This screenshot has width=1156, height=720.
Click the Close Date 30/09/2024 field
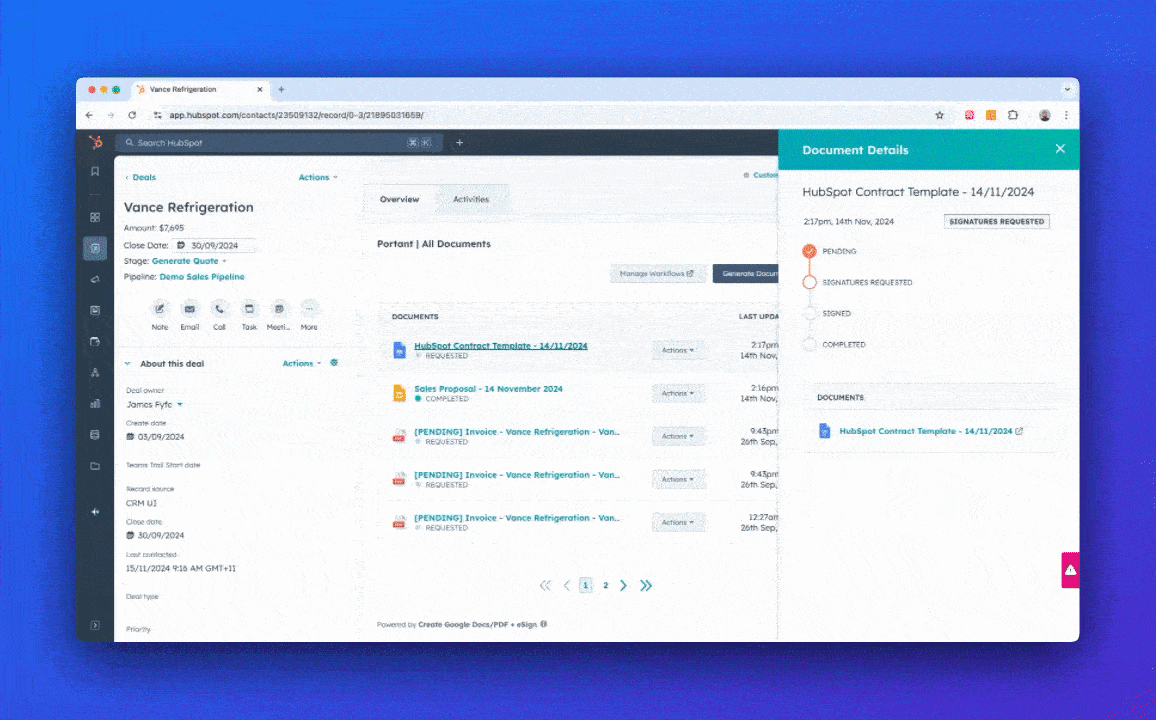(215, 245)
